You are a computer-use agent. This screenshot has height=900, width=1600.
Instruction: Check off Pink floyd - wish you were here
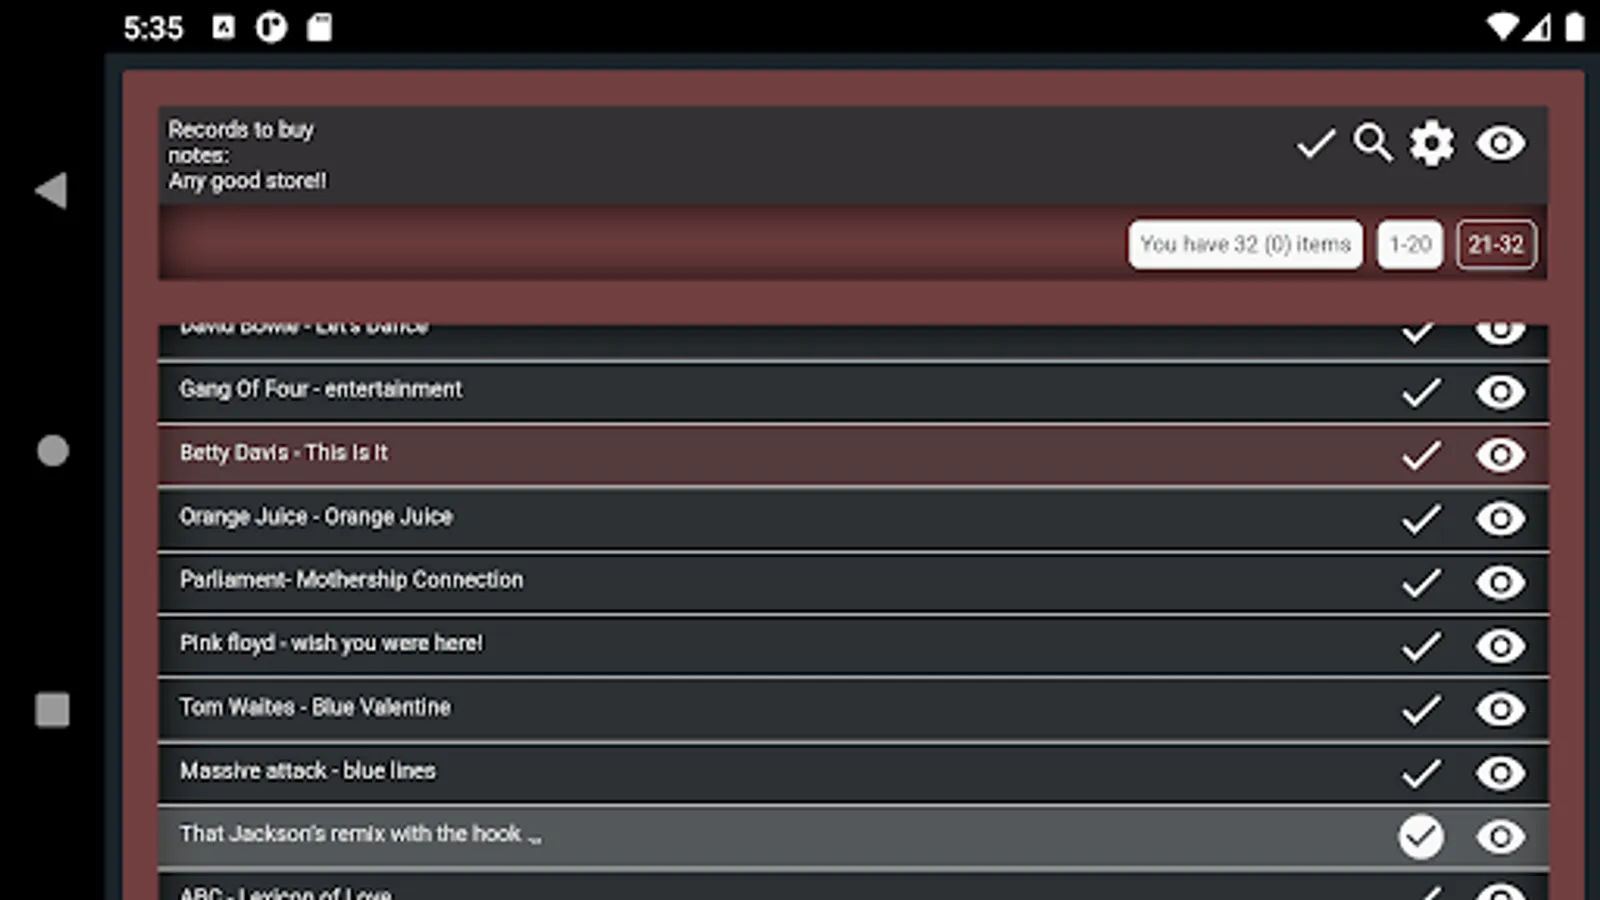pyautogui.click(x=1421, y=646)
